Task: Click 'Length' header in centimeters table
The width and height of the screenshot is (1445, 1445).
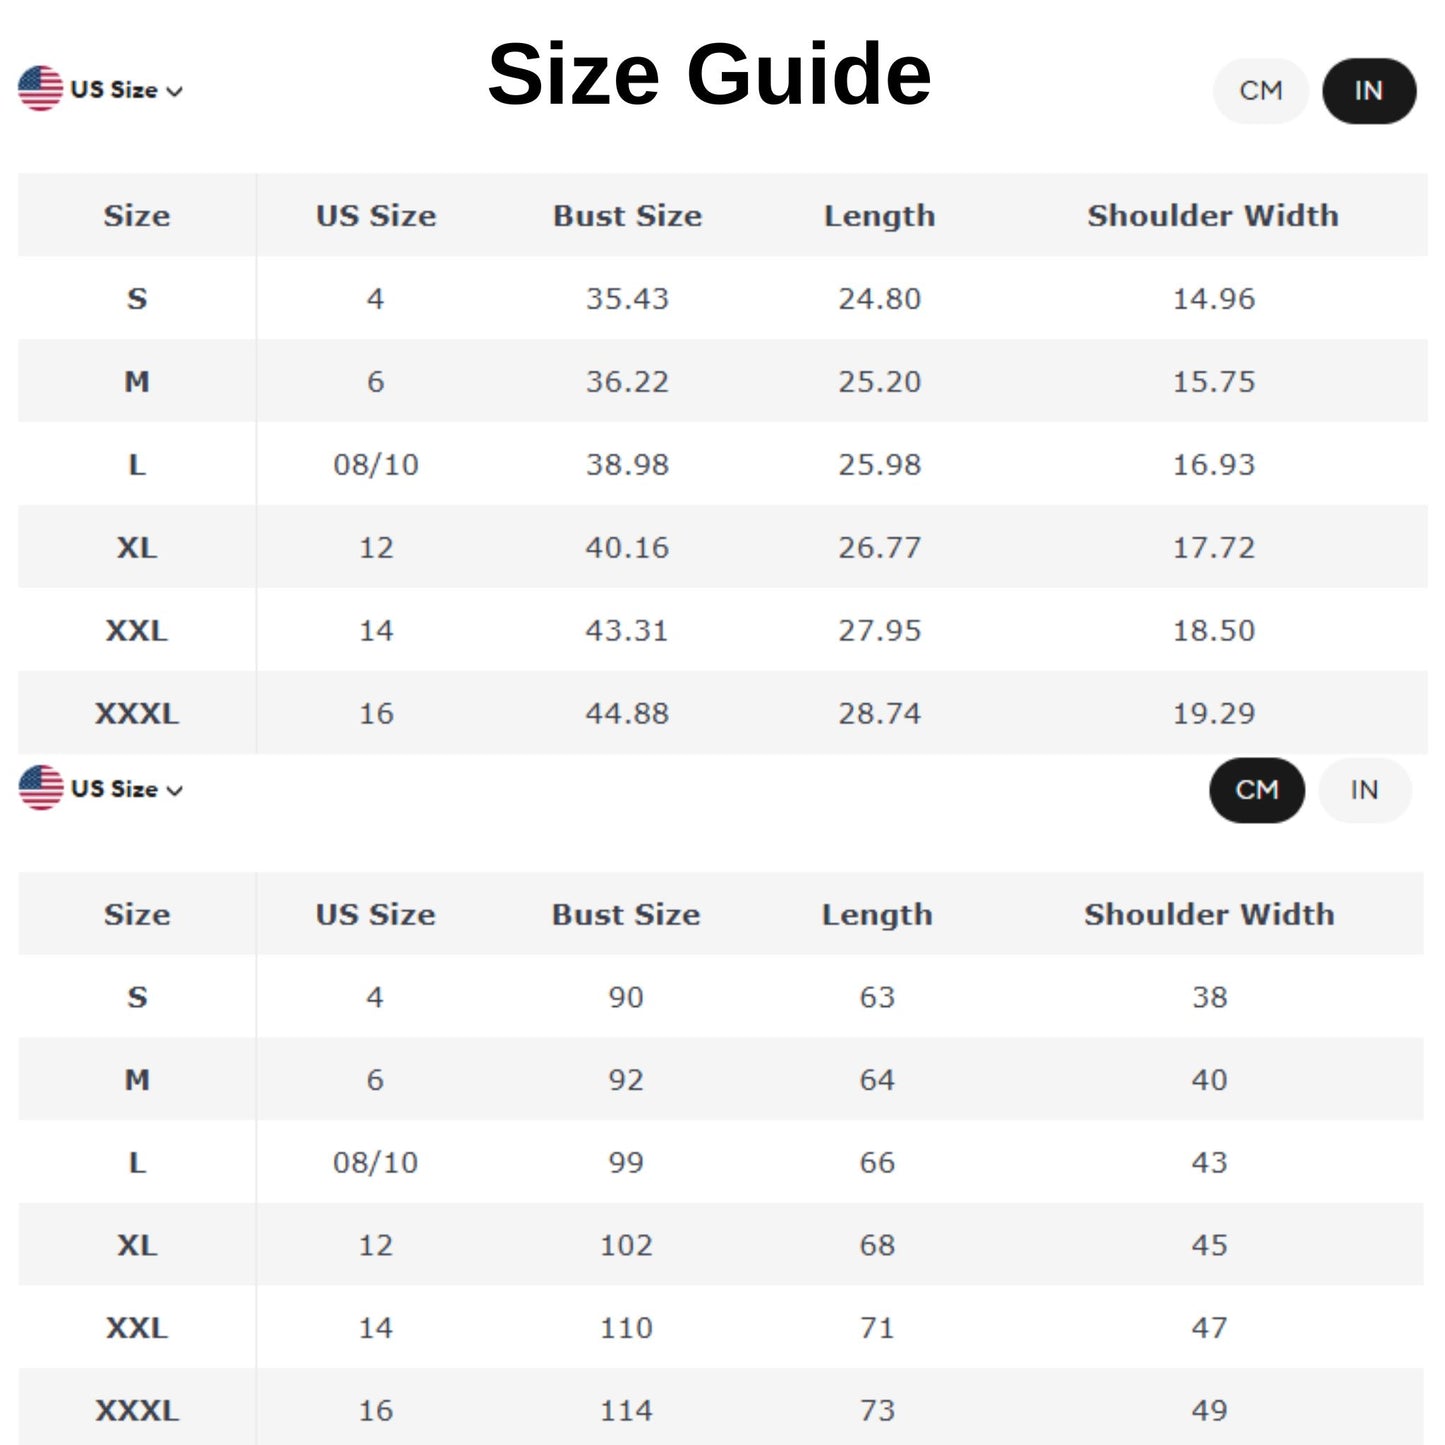Action: [877, 915]
